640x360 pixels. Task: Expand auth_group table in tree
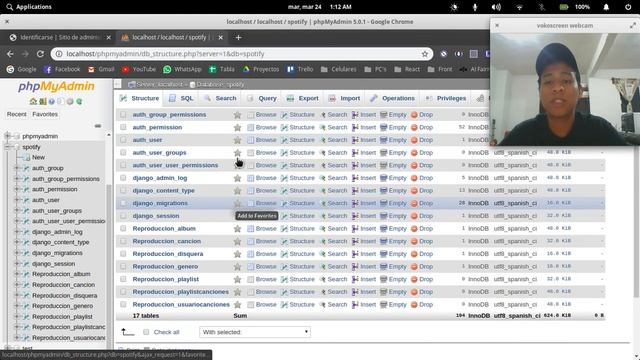(x=17, y=168)
